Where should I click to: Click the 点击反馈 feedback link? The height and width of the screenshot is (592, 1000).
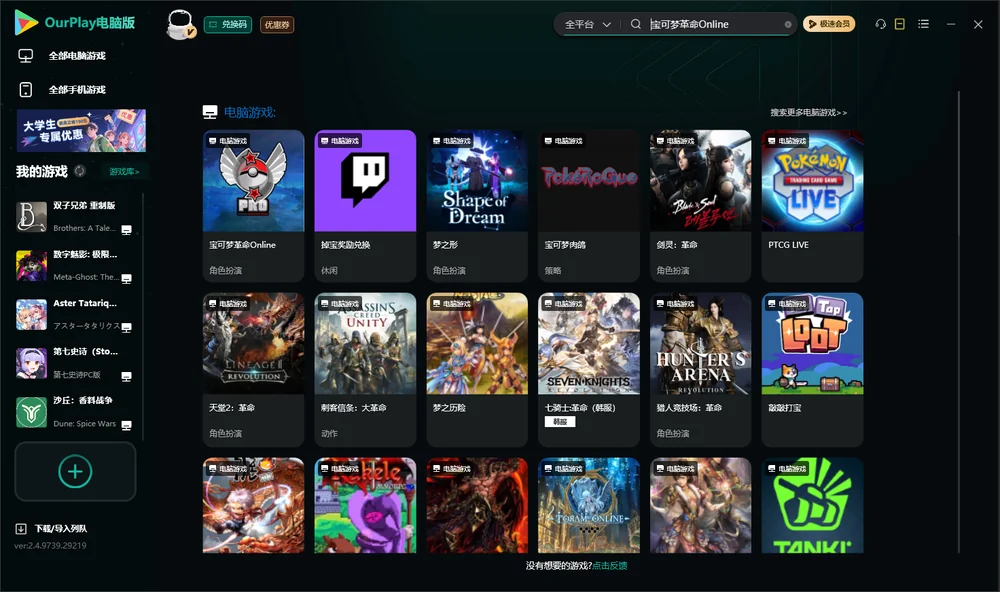click(610, 565)
